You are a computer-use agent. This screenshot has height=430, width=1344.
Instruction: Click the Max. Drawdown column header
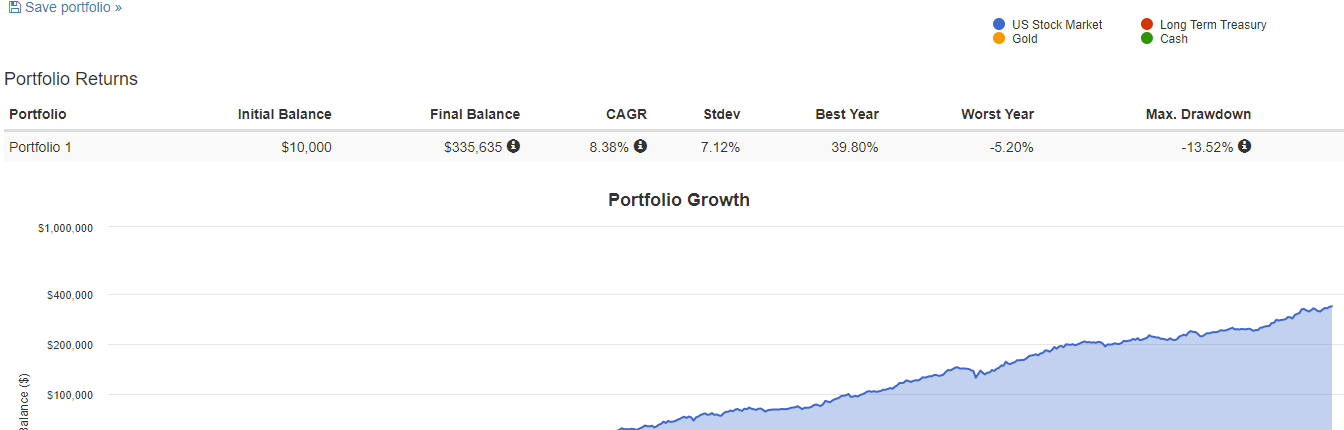[1198, 114]
